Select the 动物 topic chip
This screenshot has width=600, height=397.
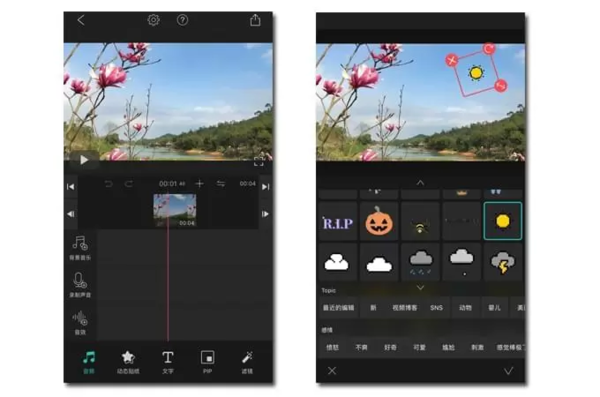(465, 307)
